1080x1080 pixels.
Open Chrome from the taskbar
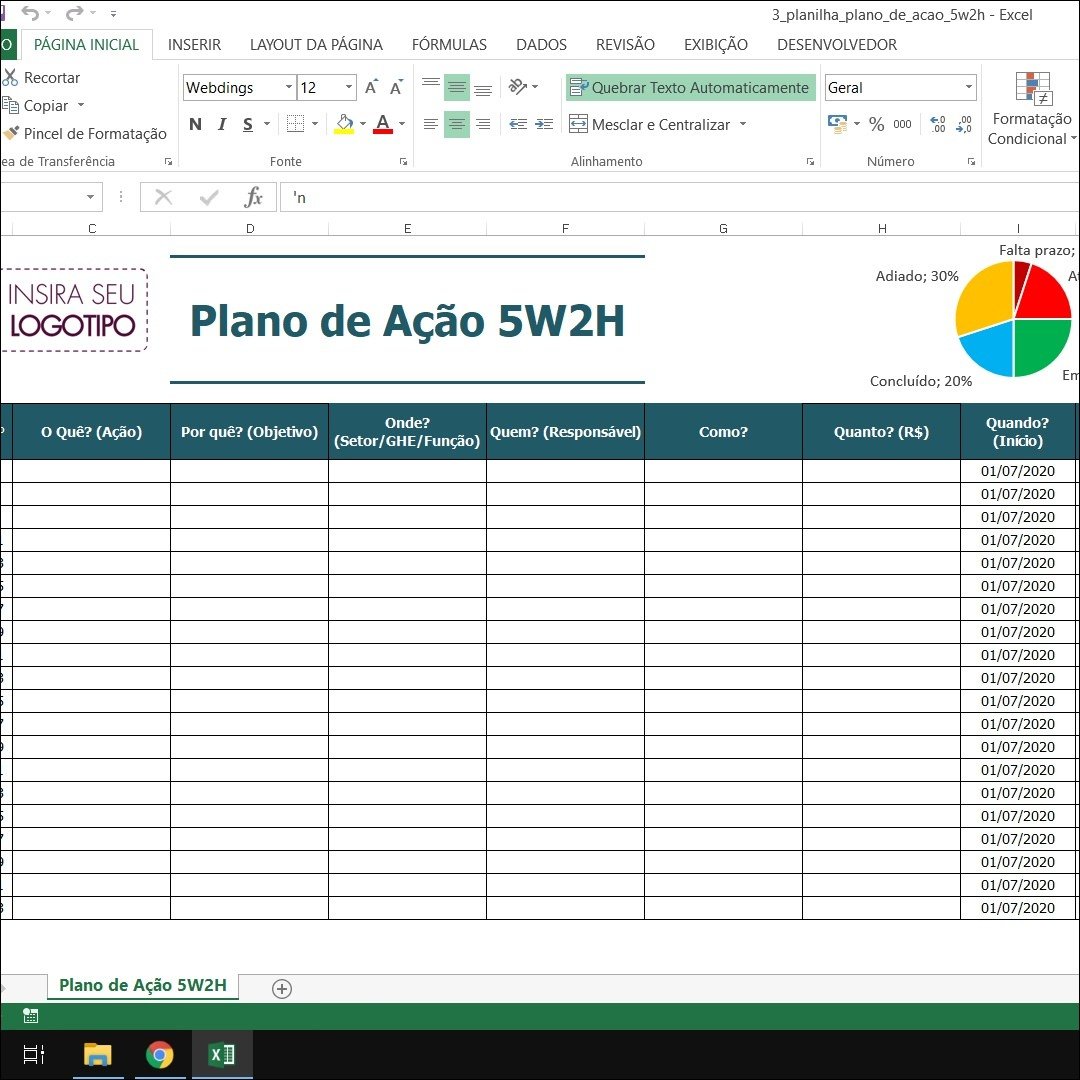tap(159, 1055)
